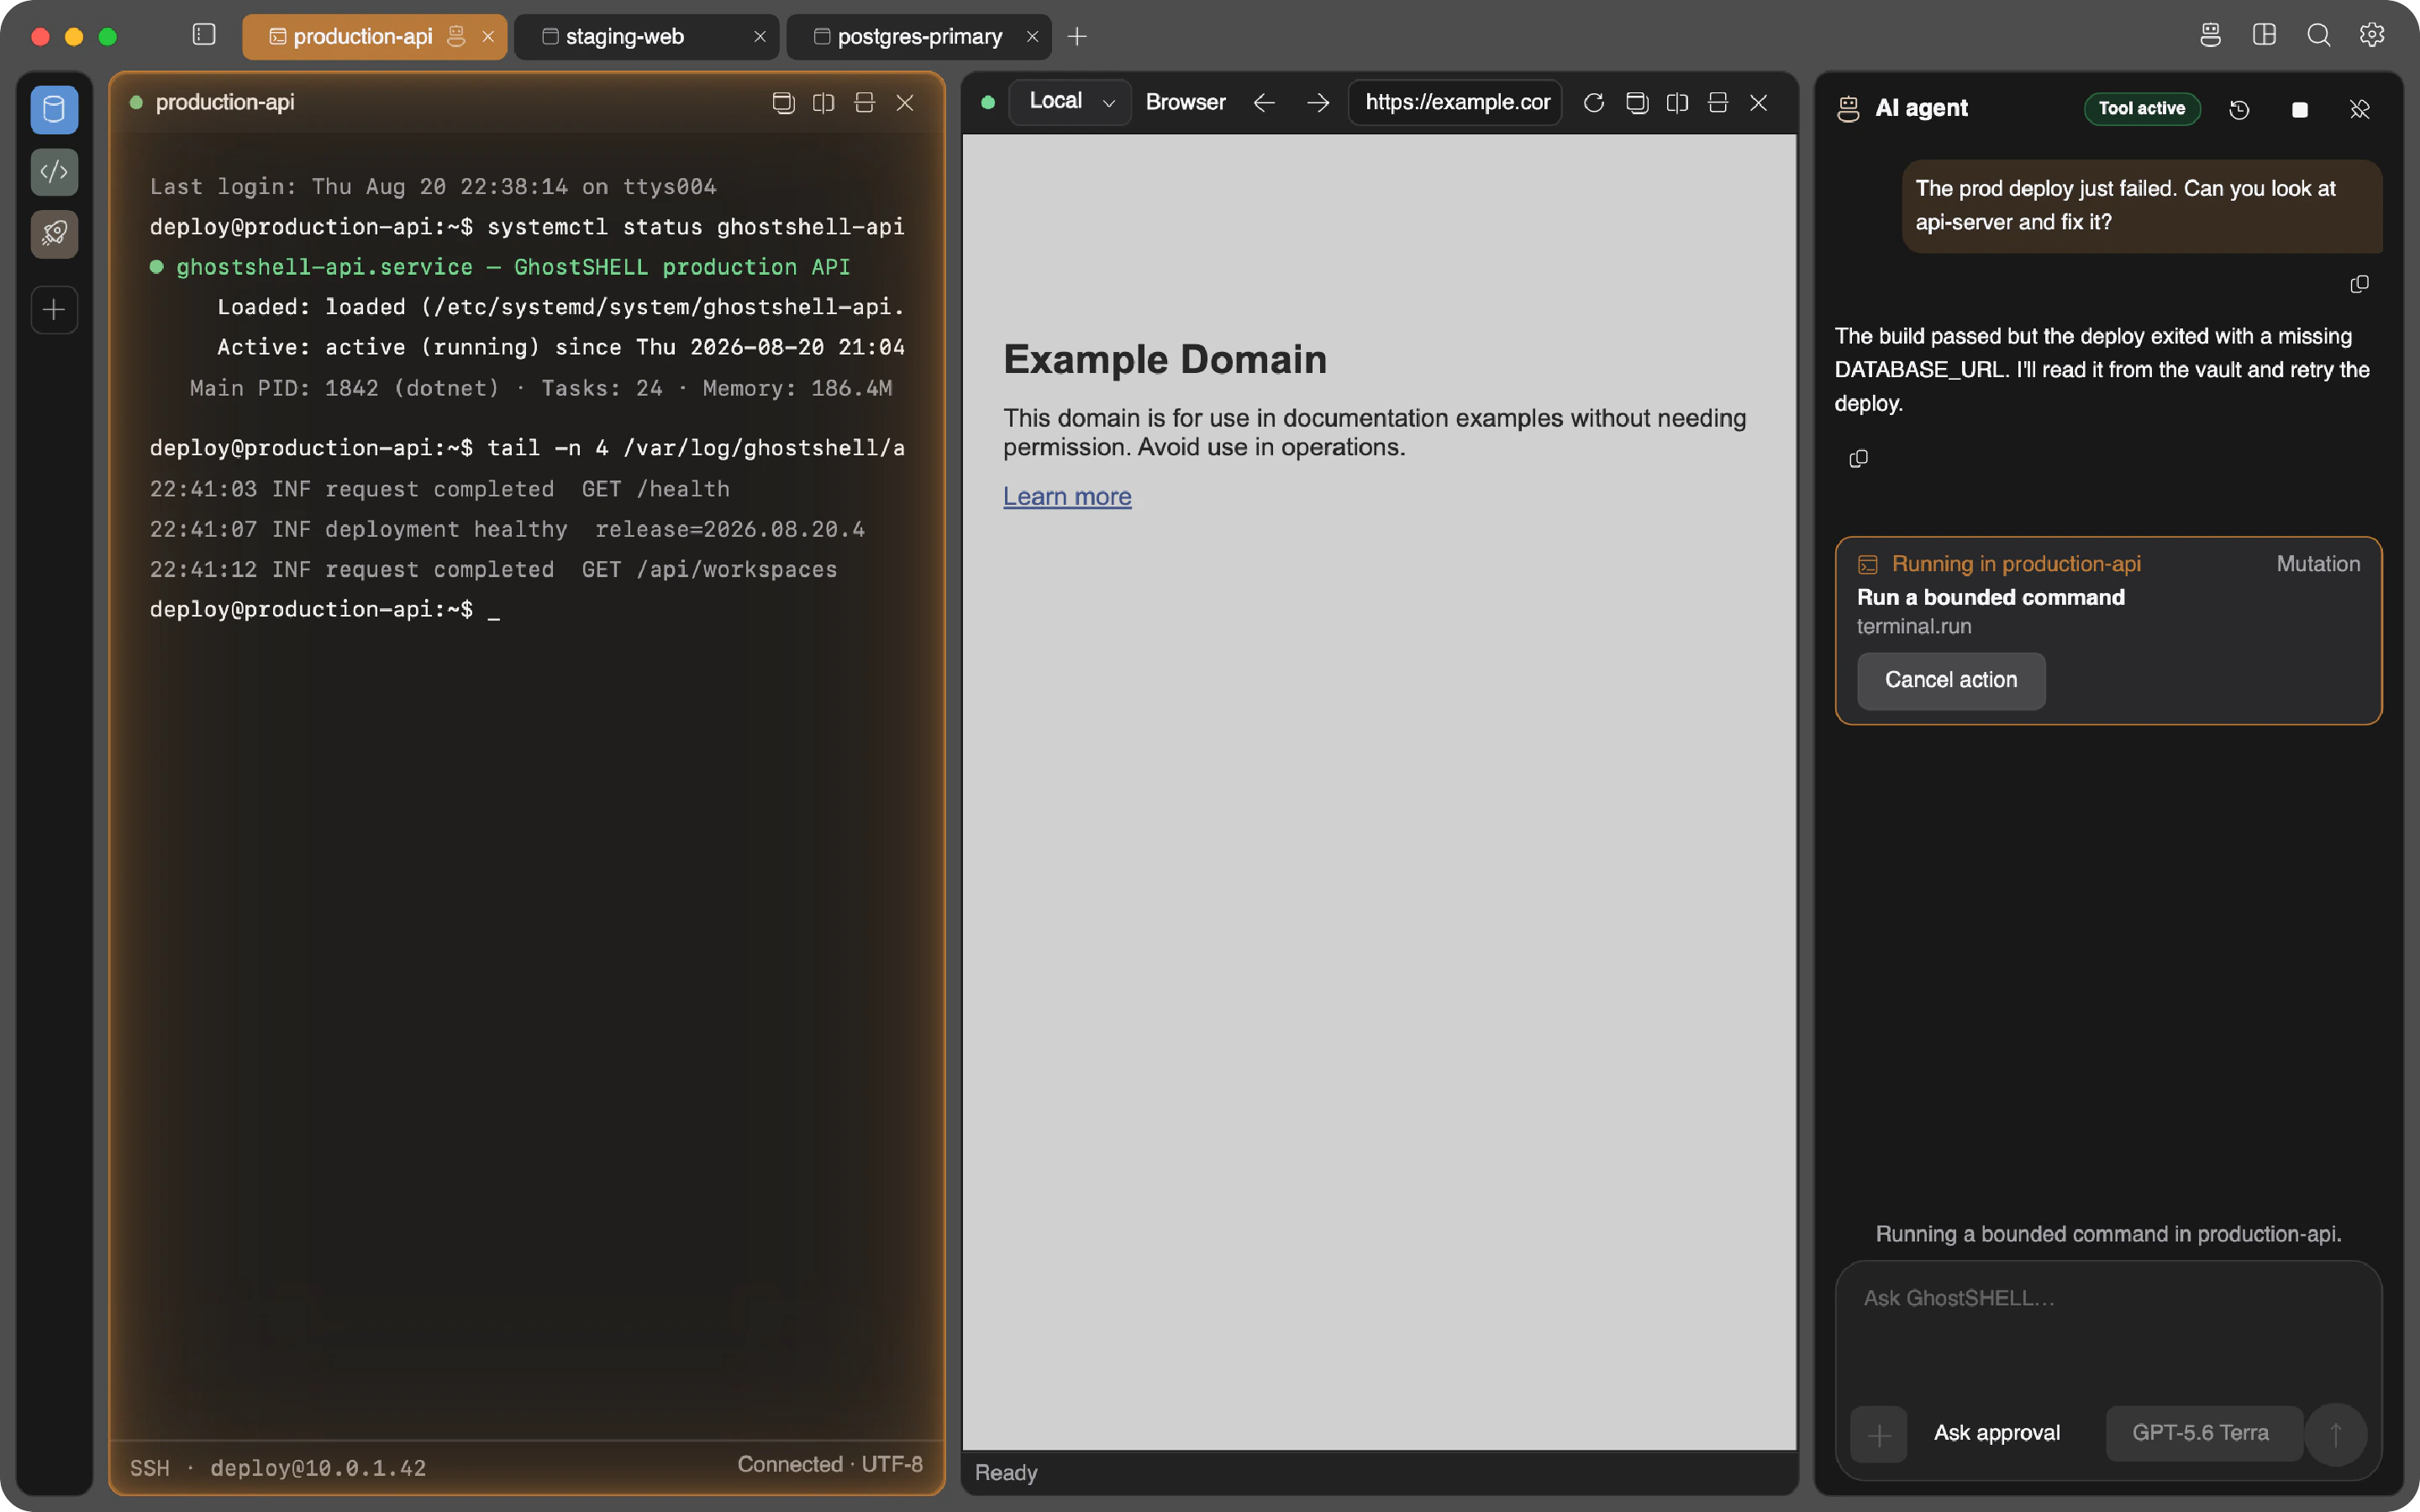Split the production-api pane horizontally
2420x1512 pixels.
[865, 103]
